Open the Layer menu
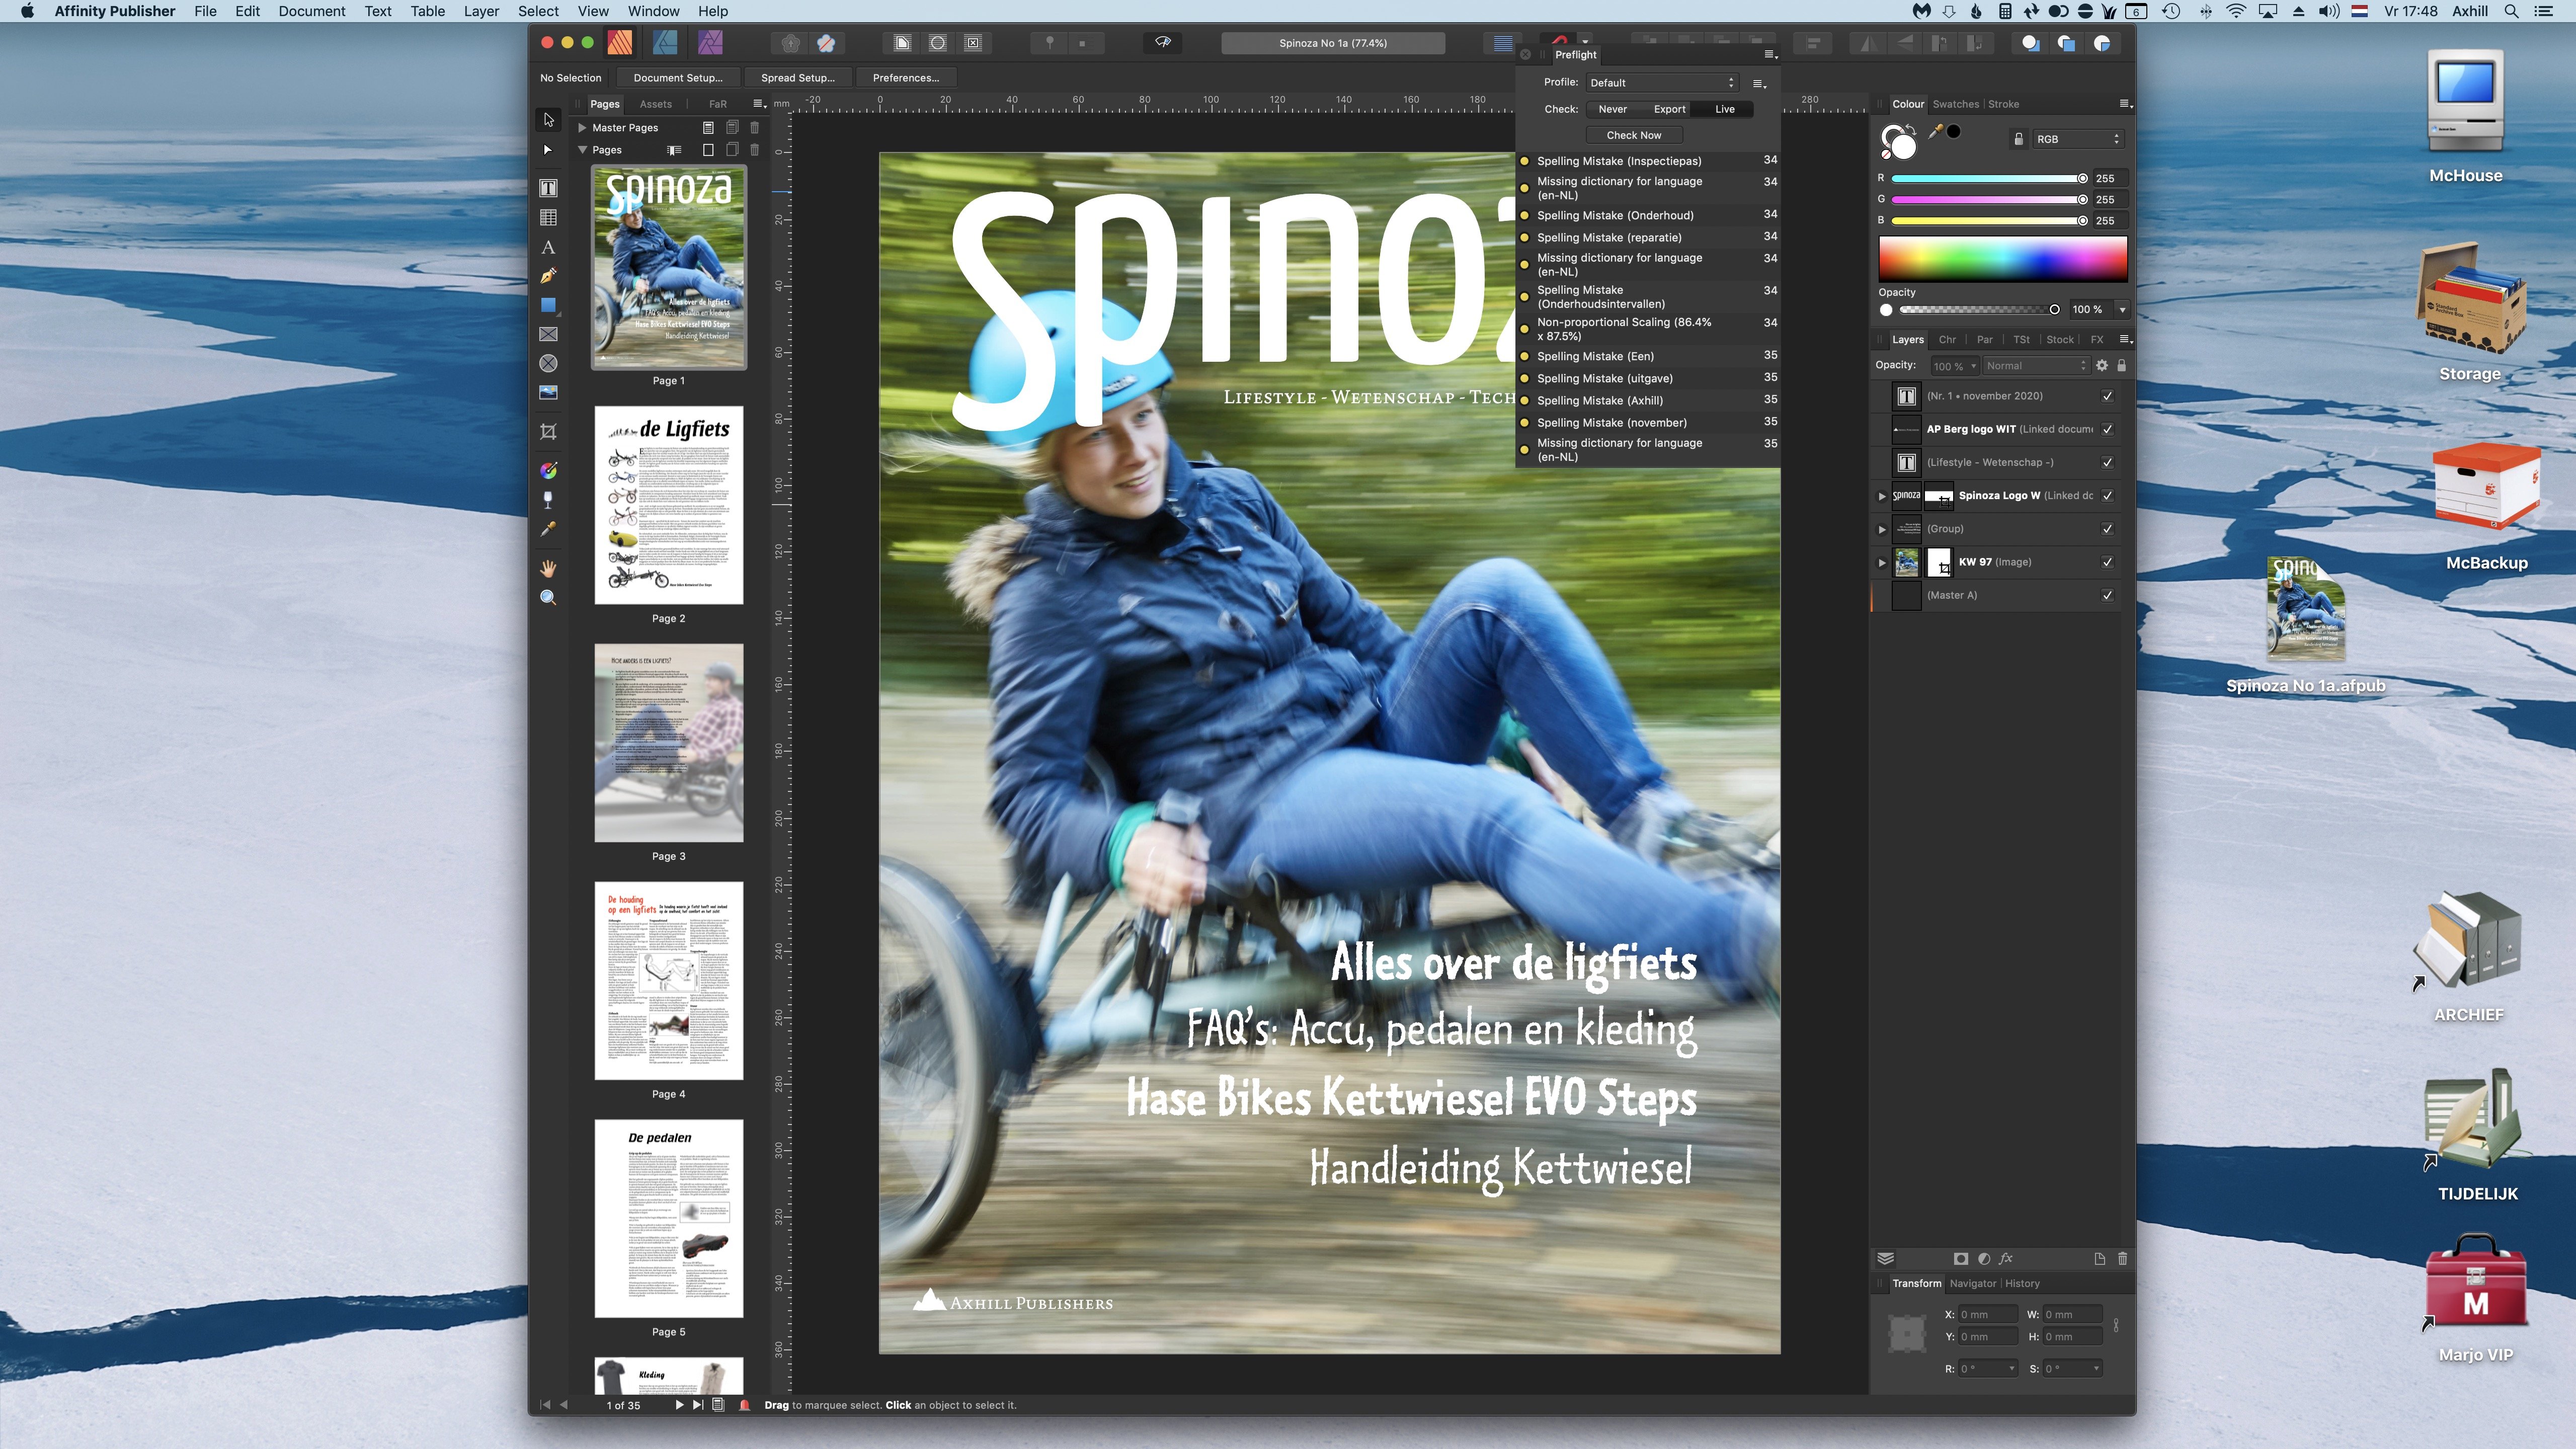Image resolution: width=2576 pixels, height=1449 pixels. pyautogui.click(x=481, y=11)
